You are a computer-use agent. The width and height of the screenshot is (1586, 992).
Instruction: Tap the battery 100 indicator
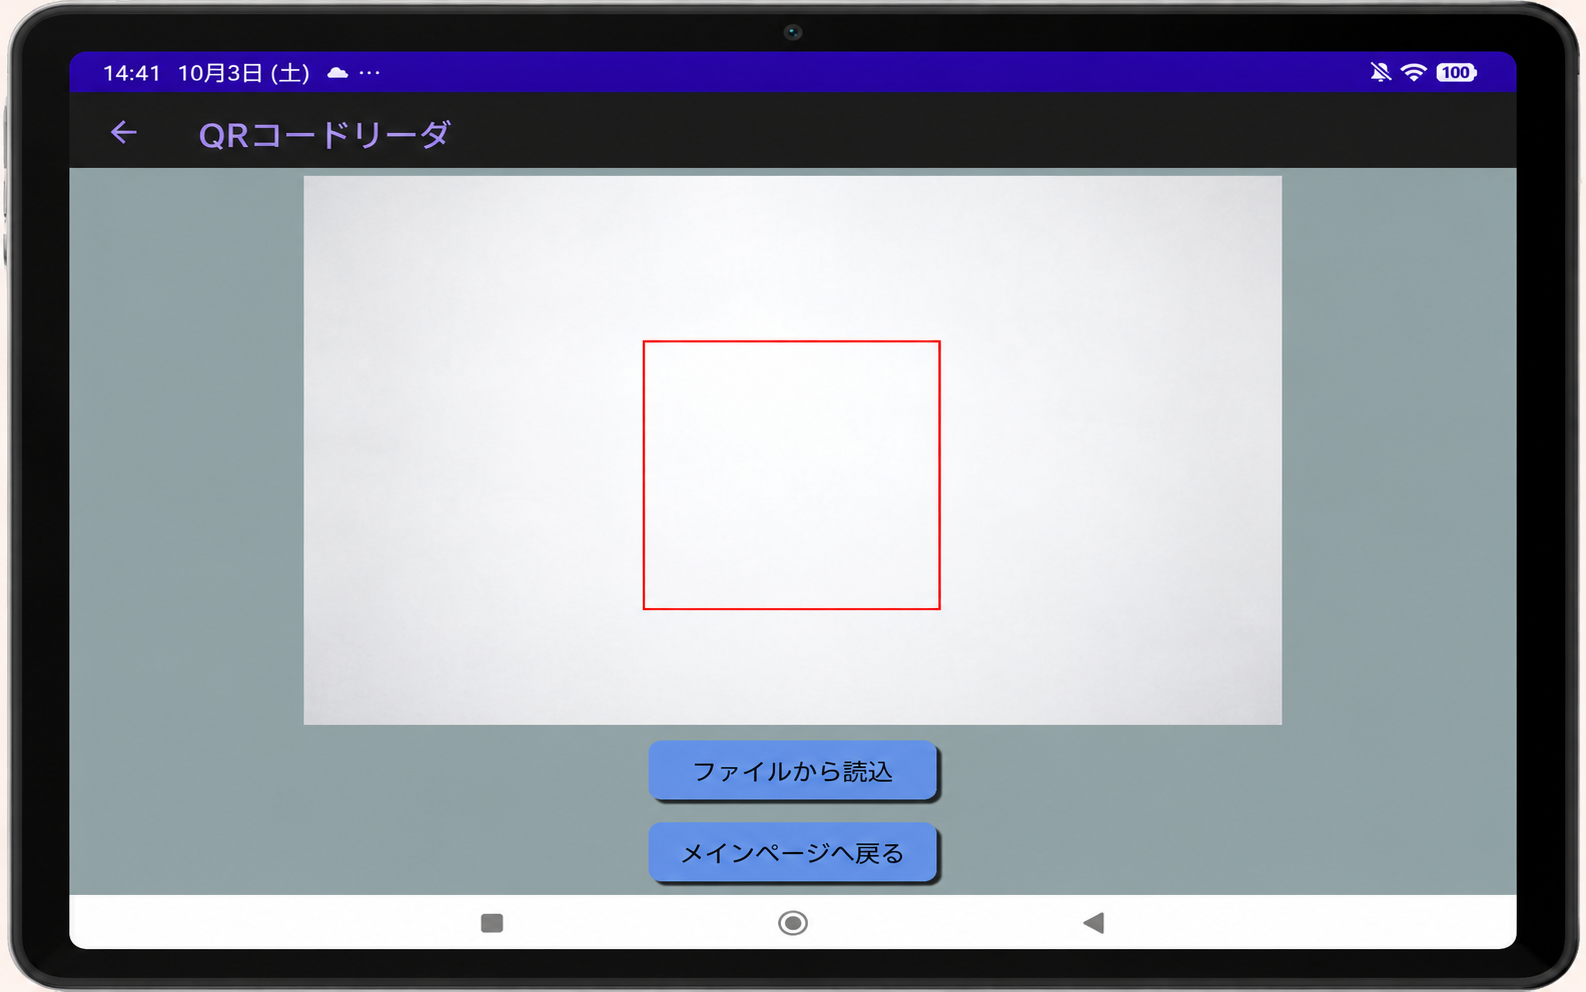tap(1456, 72)
